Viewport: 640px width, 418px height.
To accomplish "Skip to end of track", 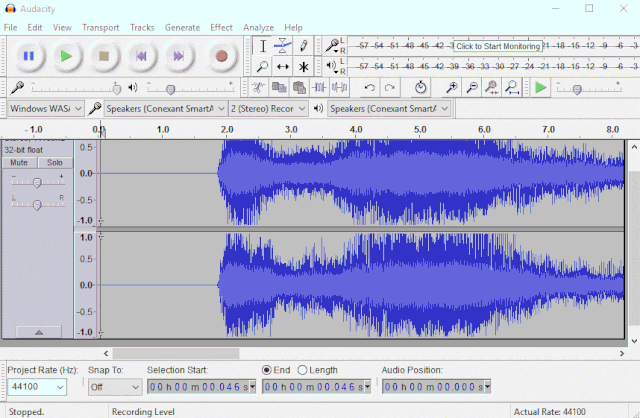I will click(178, 56).
